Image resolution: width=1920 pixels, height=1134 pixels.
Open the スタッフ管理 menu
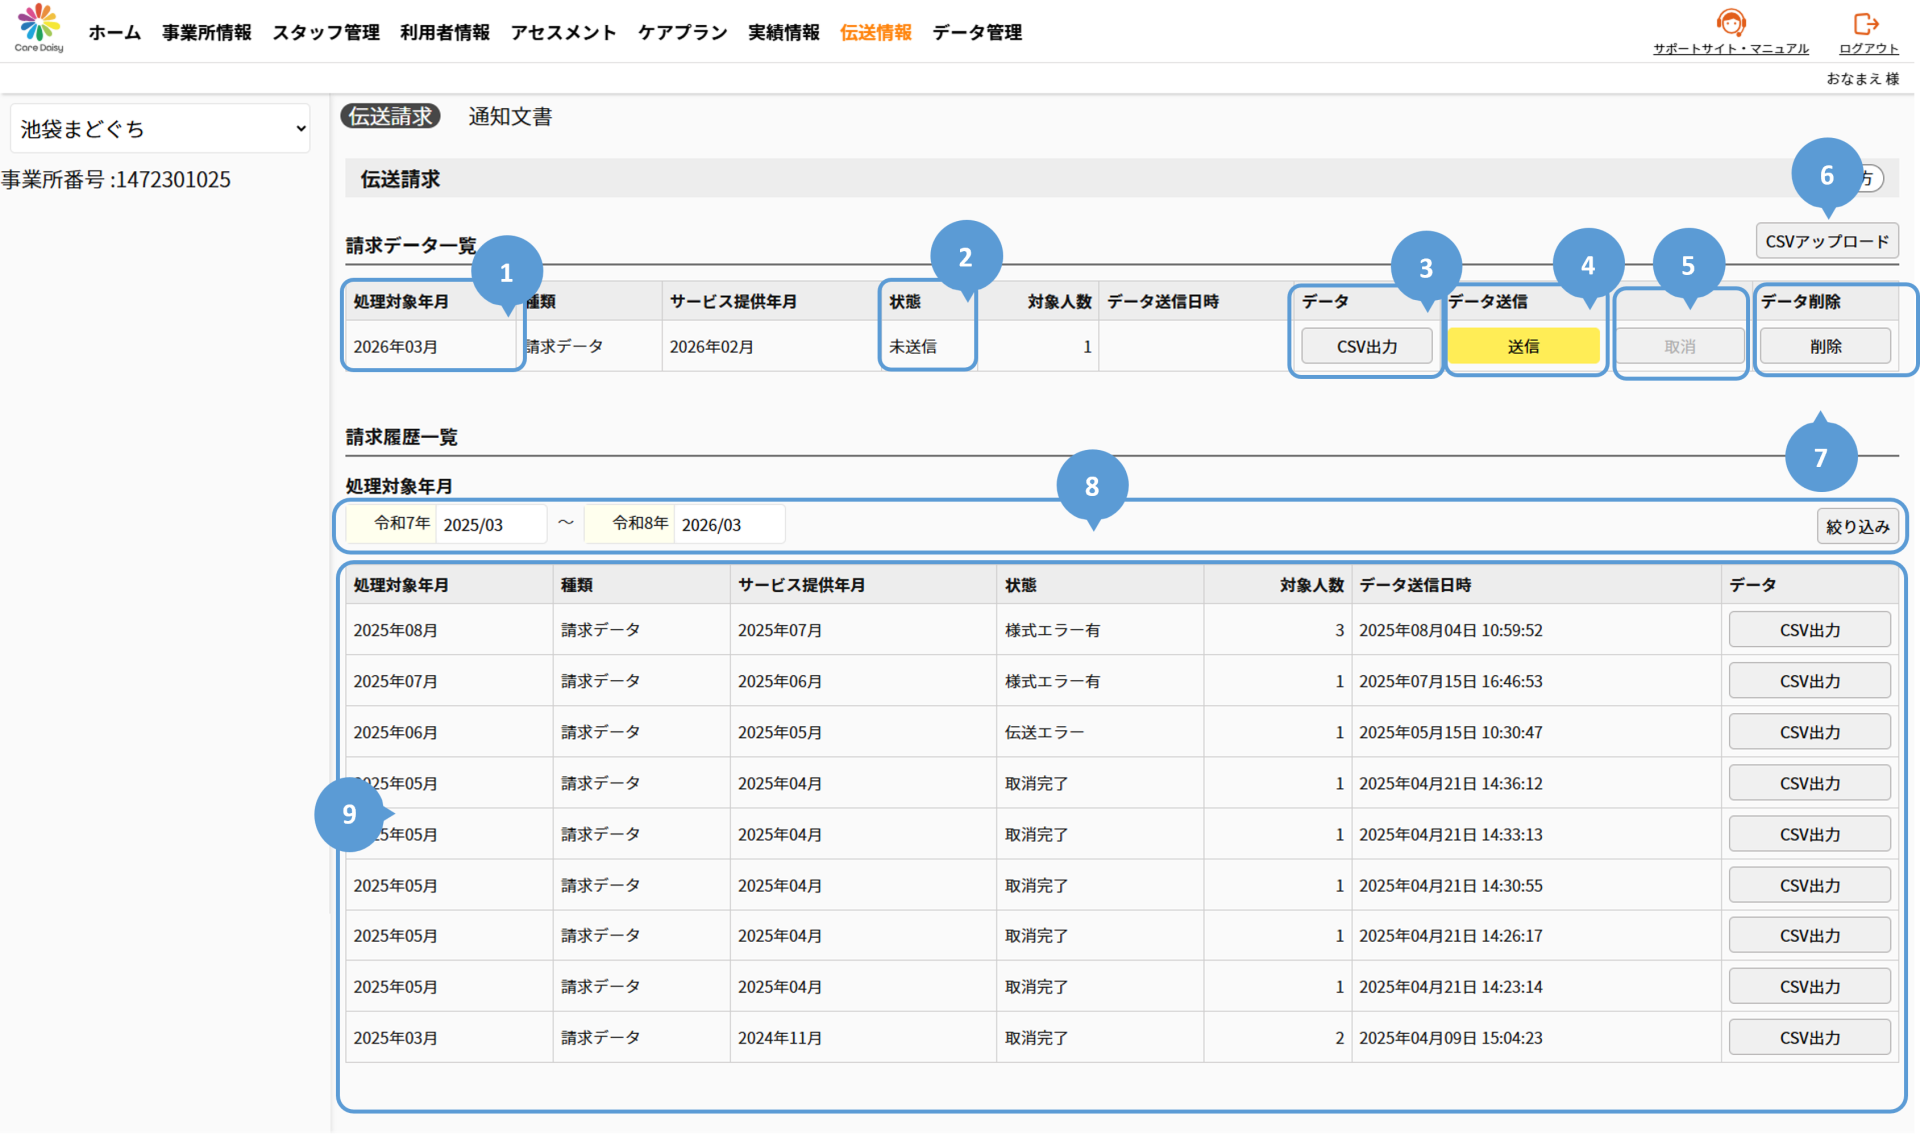326,32
